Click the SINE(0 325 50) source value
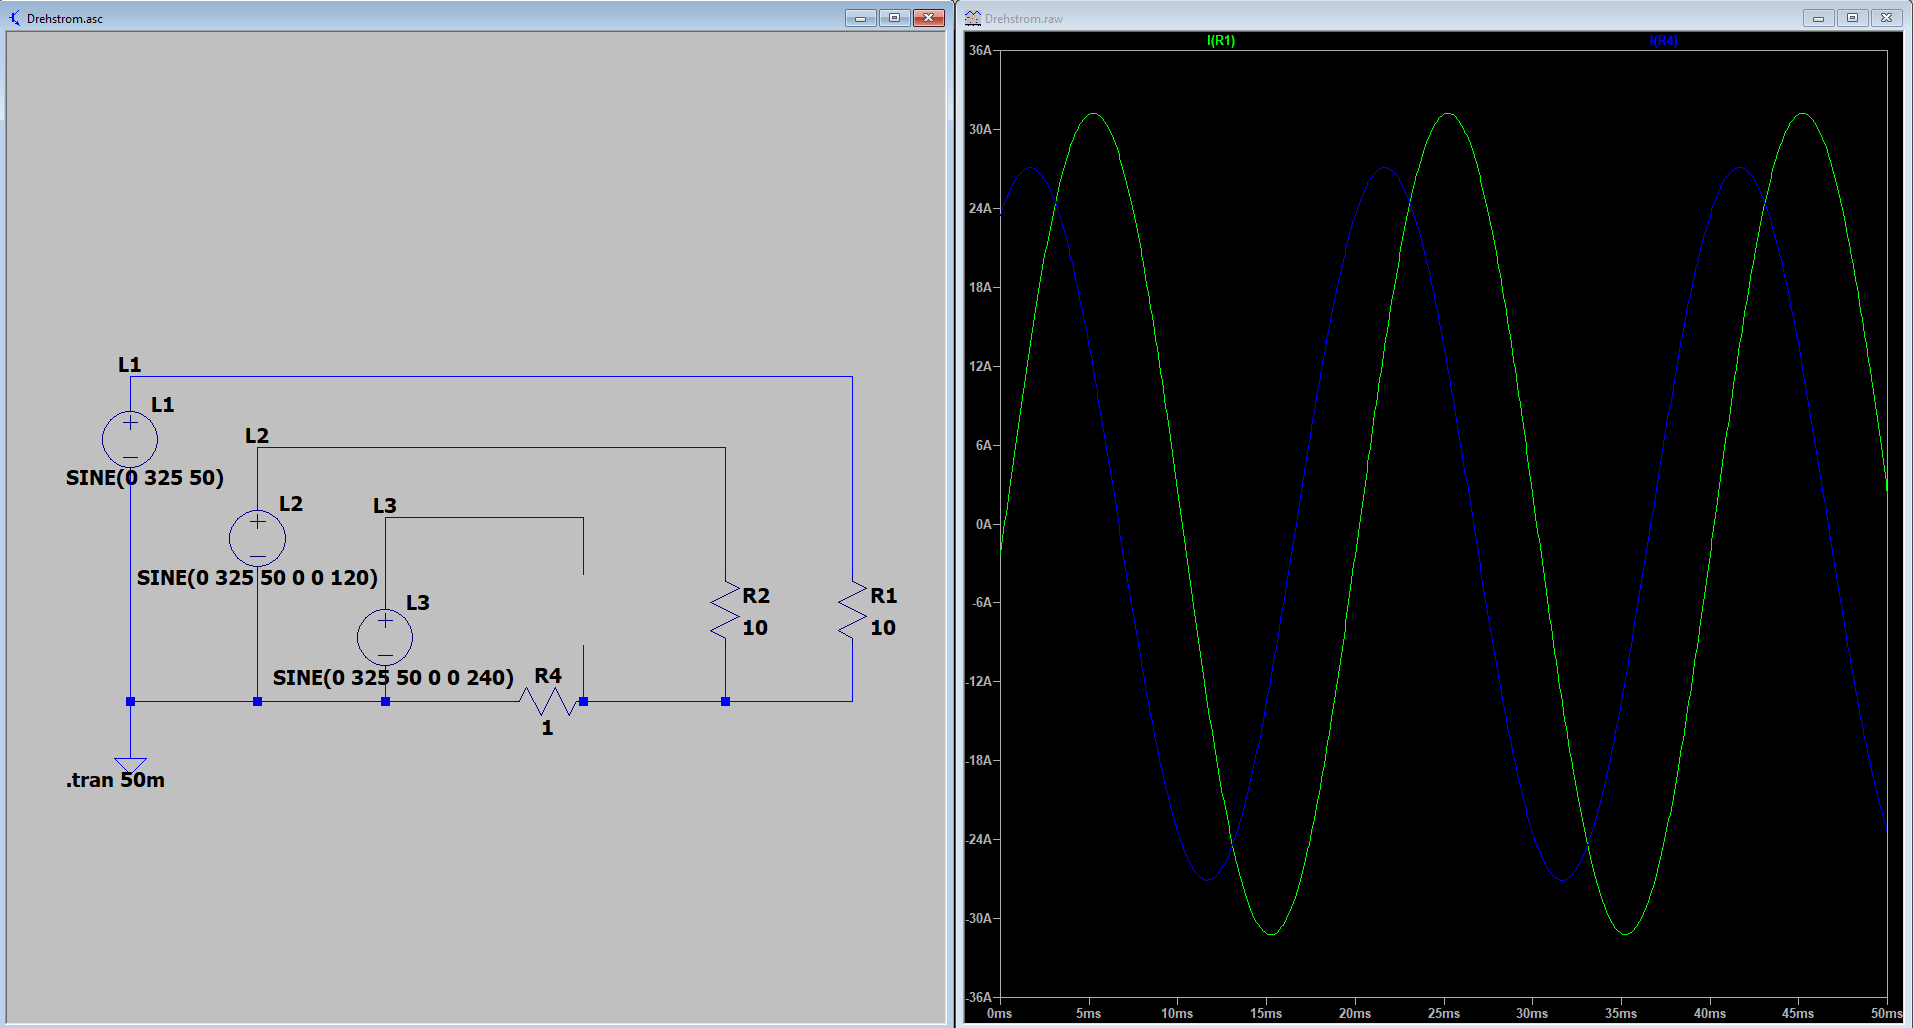 pyautogui.click(x=145, y=478)
